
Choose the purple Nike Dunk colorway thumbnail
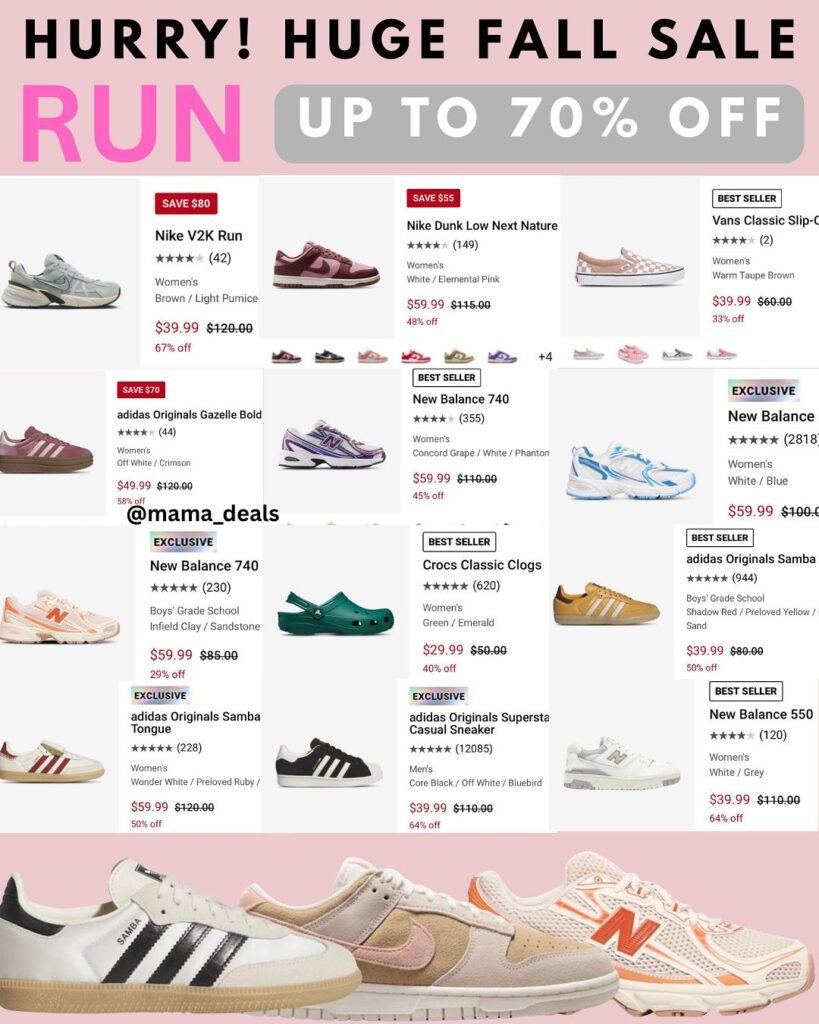[x=502, y=357]
